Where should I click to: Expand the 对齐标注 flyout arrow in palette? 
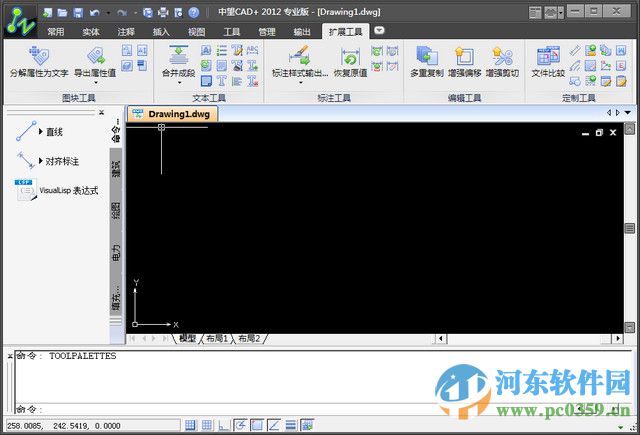(x=41, y=161)
